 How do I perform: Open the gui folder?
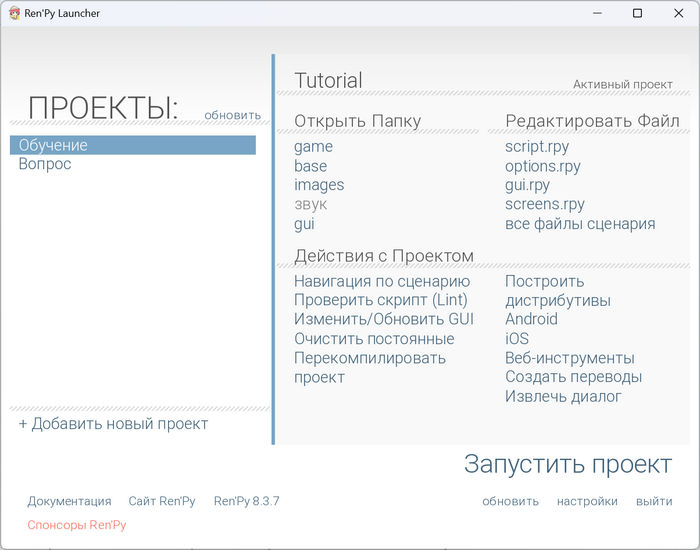pos(304,223)
